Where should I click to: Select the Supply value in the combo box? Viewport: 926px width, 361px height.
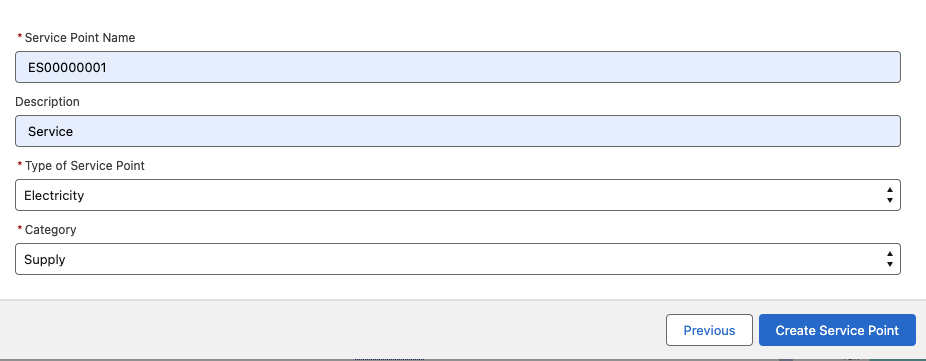coord(44,259)
